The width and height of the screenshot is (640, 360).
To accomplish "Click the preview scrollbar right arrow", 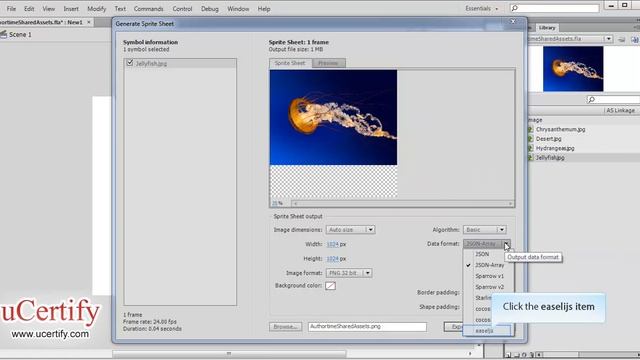I will click(510, 203).
